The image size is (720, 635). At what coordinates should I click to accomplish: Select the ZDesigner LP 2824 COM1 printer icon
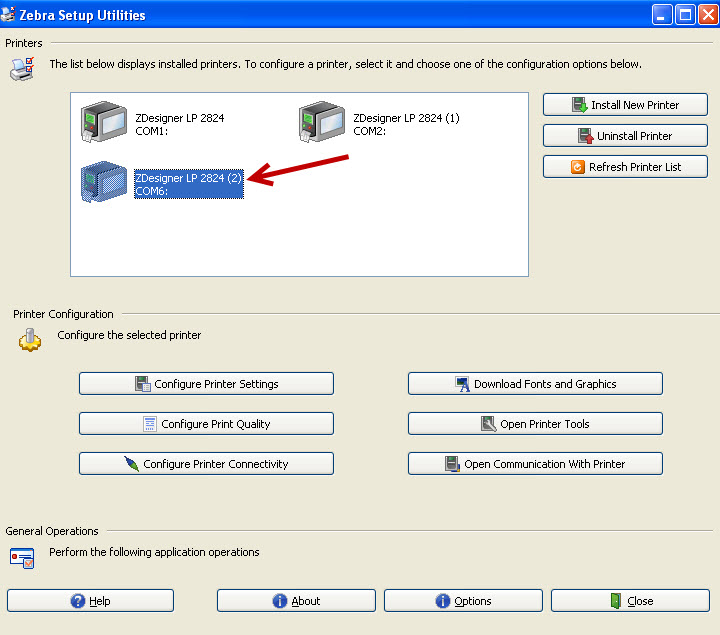[x=104, y=124]
